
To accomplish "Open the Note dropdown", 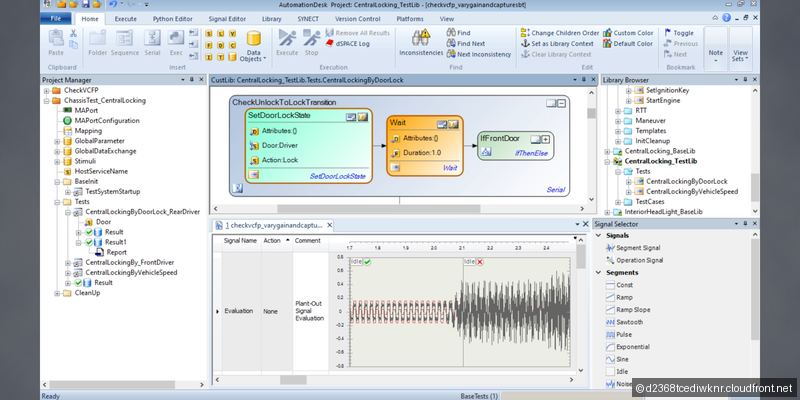I will point(716,48).
